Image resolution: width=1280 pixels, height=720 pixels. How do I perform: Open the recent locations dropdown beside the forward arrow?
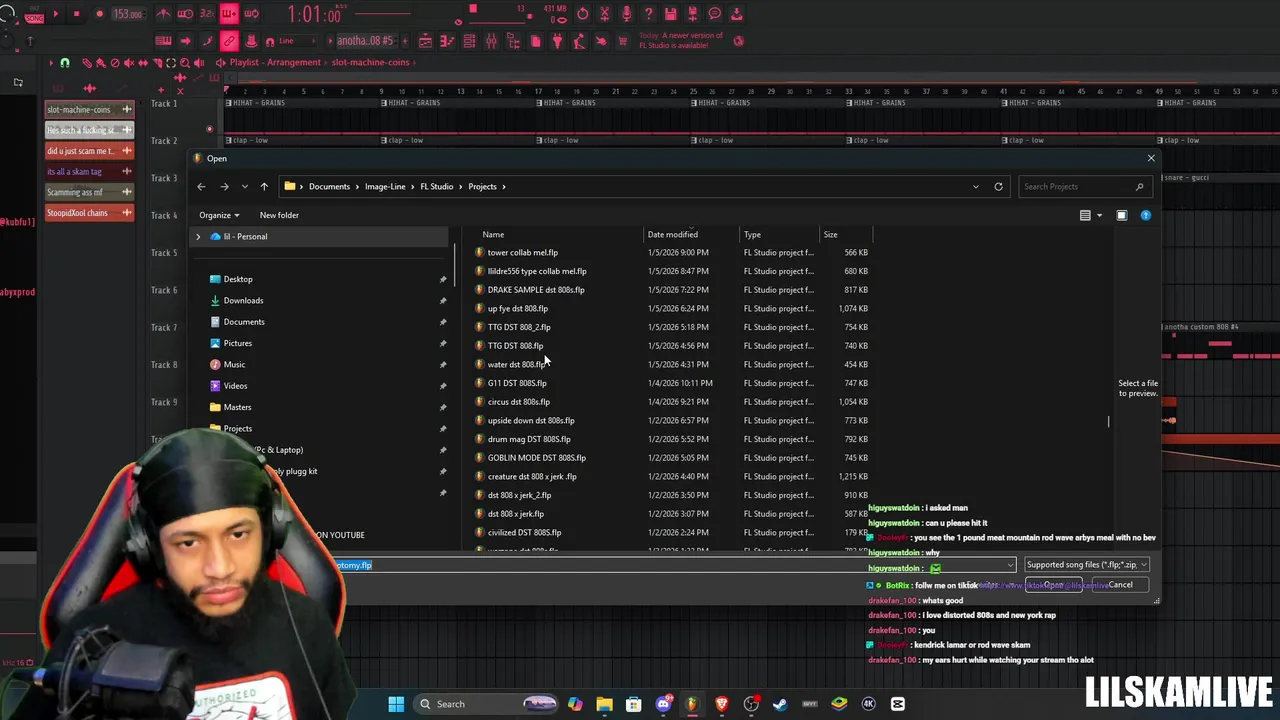click(244, 187)
